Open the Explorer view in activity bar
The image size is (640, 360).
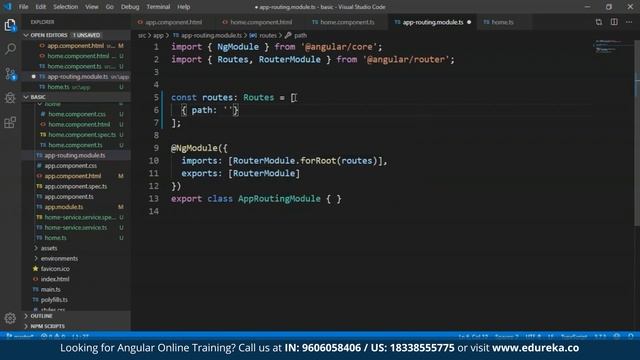[x=10, y=25]
